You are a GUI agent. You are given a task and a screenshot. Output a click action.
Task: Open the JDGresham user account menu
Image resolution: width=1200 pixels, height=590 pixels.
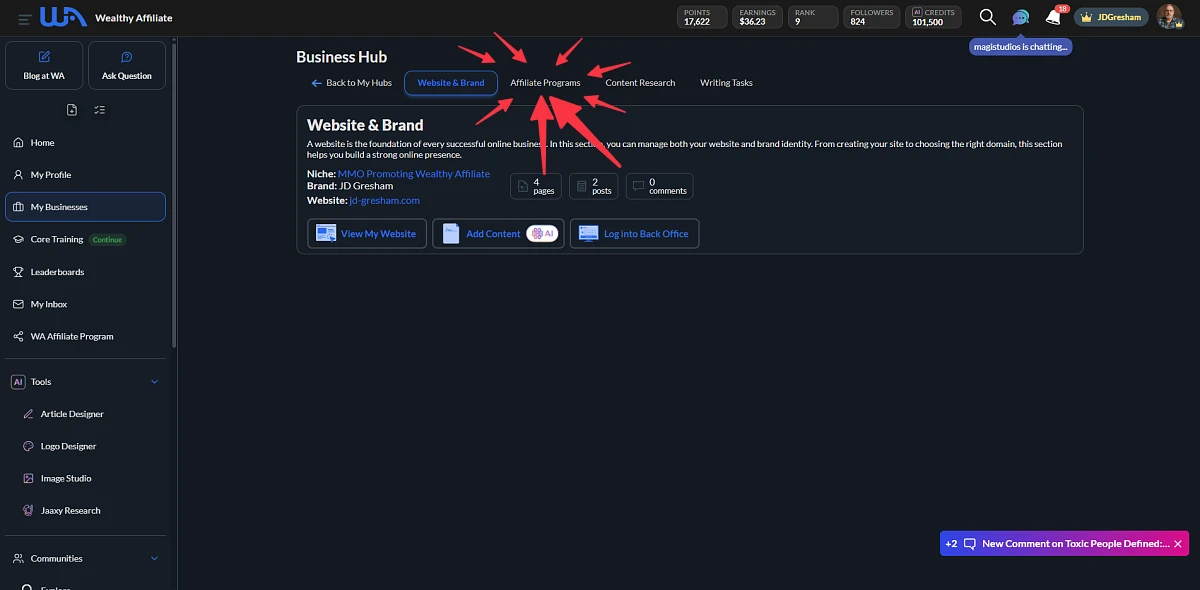(x=1111, y=17)
